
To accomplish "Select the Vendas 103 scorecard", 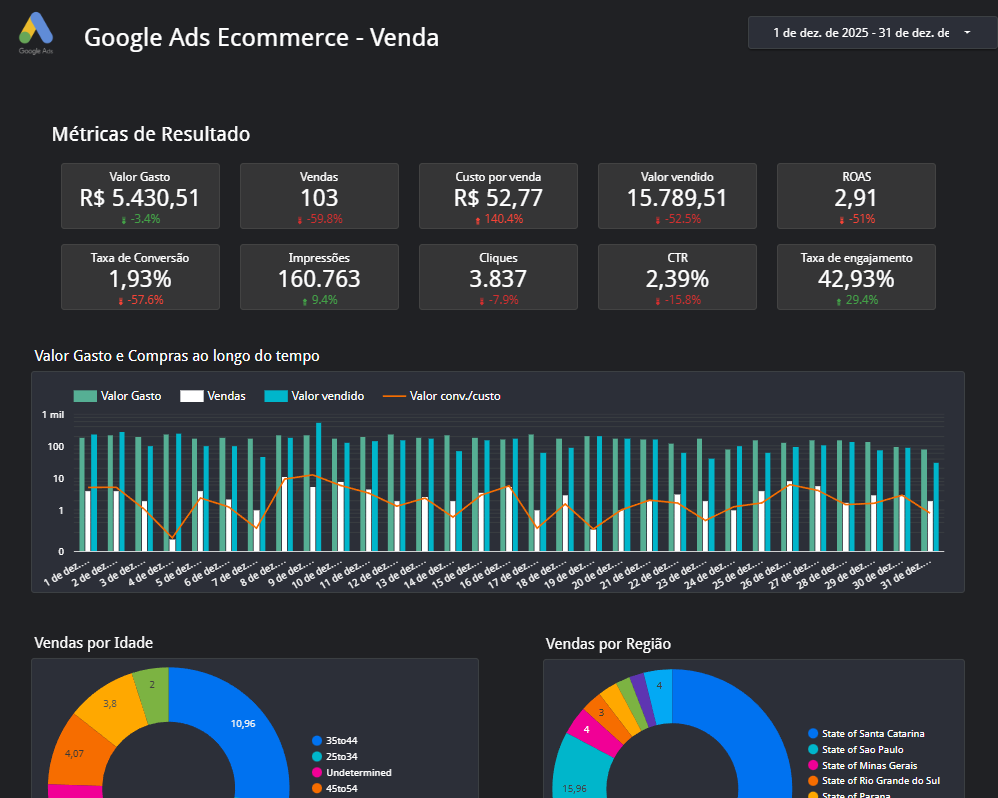I will click(319, 196).
